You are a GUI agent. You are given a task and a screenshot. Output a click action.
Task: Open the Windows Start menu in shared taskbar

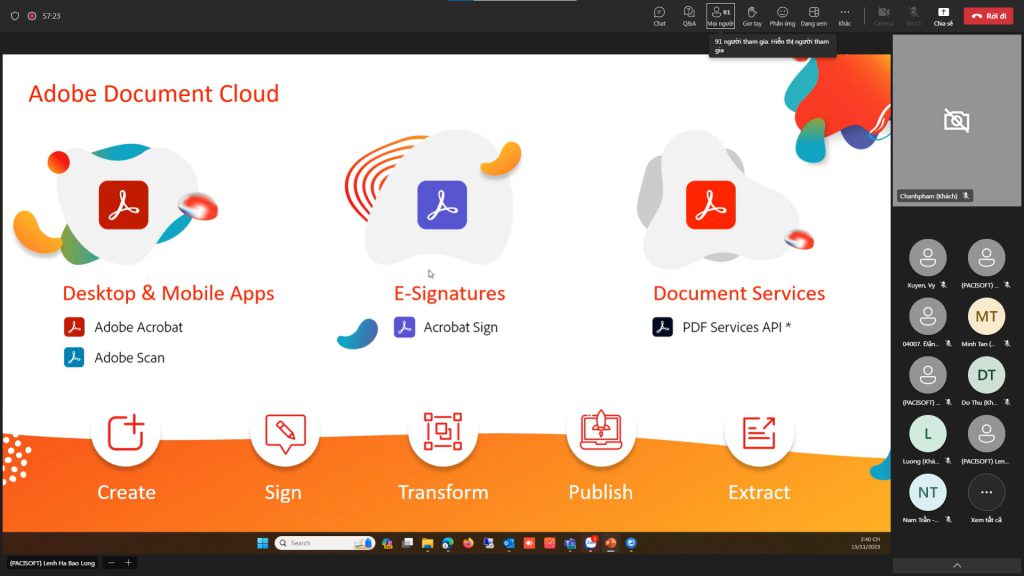pyautogui.click(x=263, y=543)
